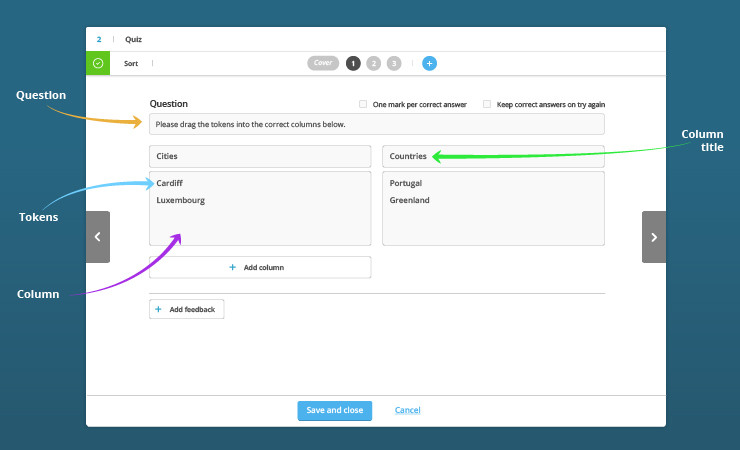Click plus icon in Add column button
This screenshot has height=450, width=740.
[x=232, y=267]
